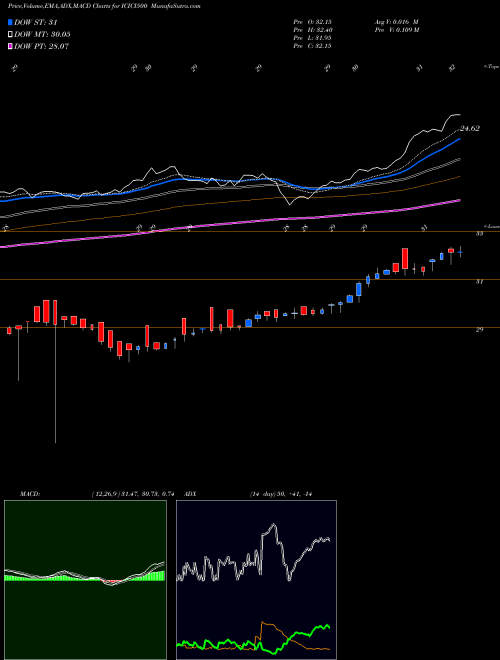Click the 33 price axis label
500x660 pixels.
pyautogui.click(x=479, y=234)
